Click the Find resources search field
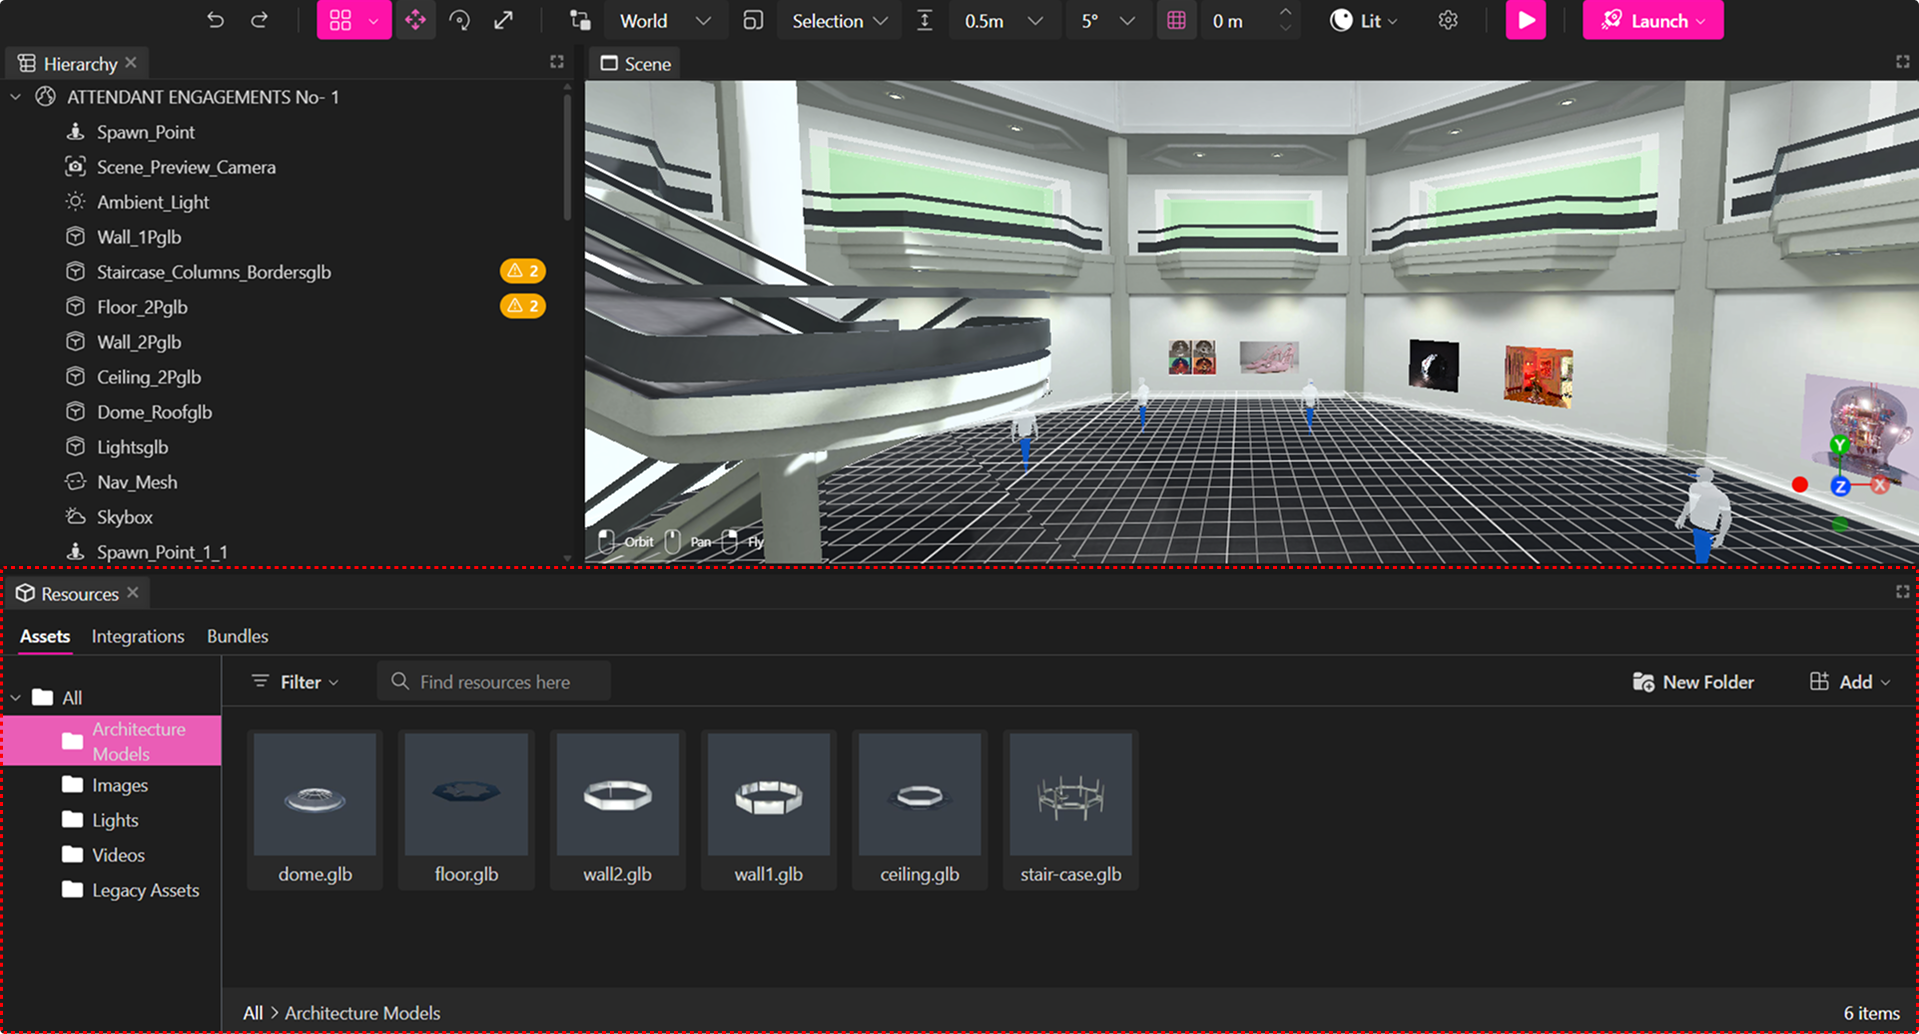The width and height of the screenshot is (1919, 1034). coord(494,682)
